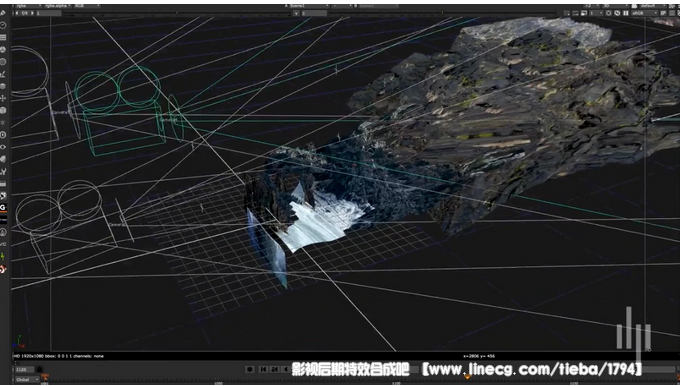Viewport: 687px width, 386px height.
Task: Toggle the pause viewer updates button
Action: pyautogui.click(x=626, y=13)
